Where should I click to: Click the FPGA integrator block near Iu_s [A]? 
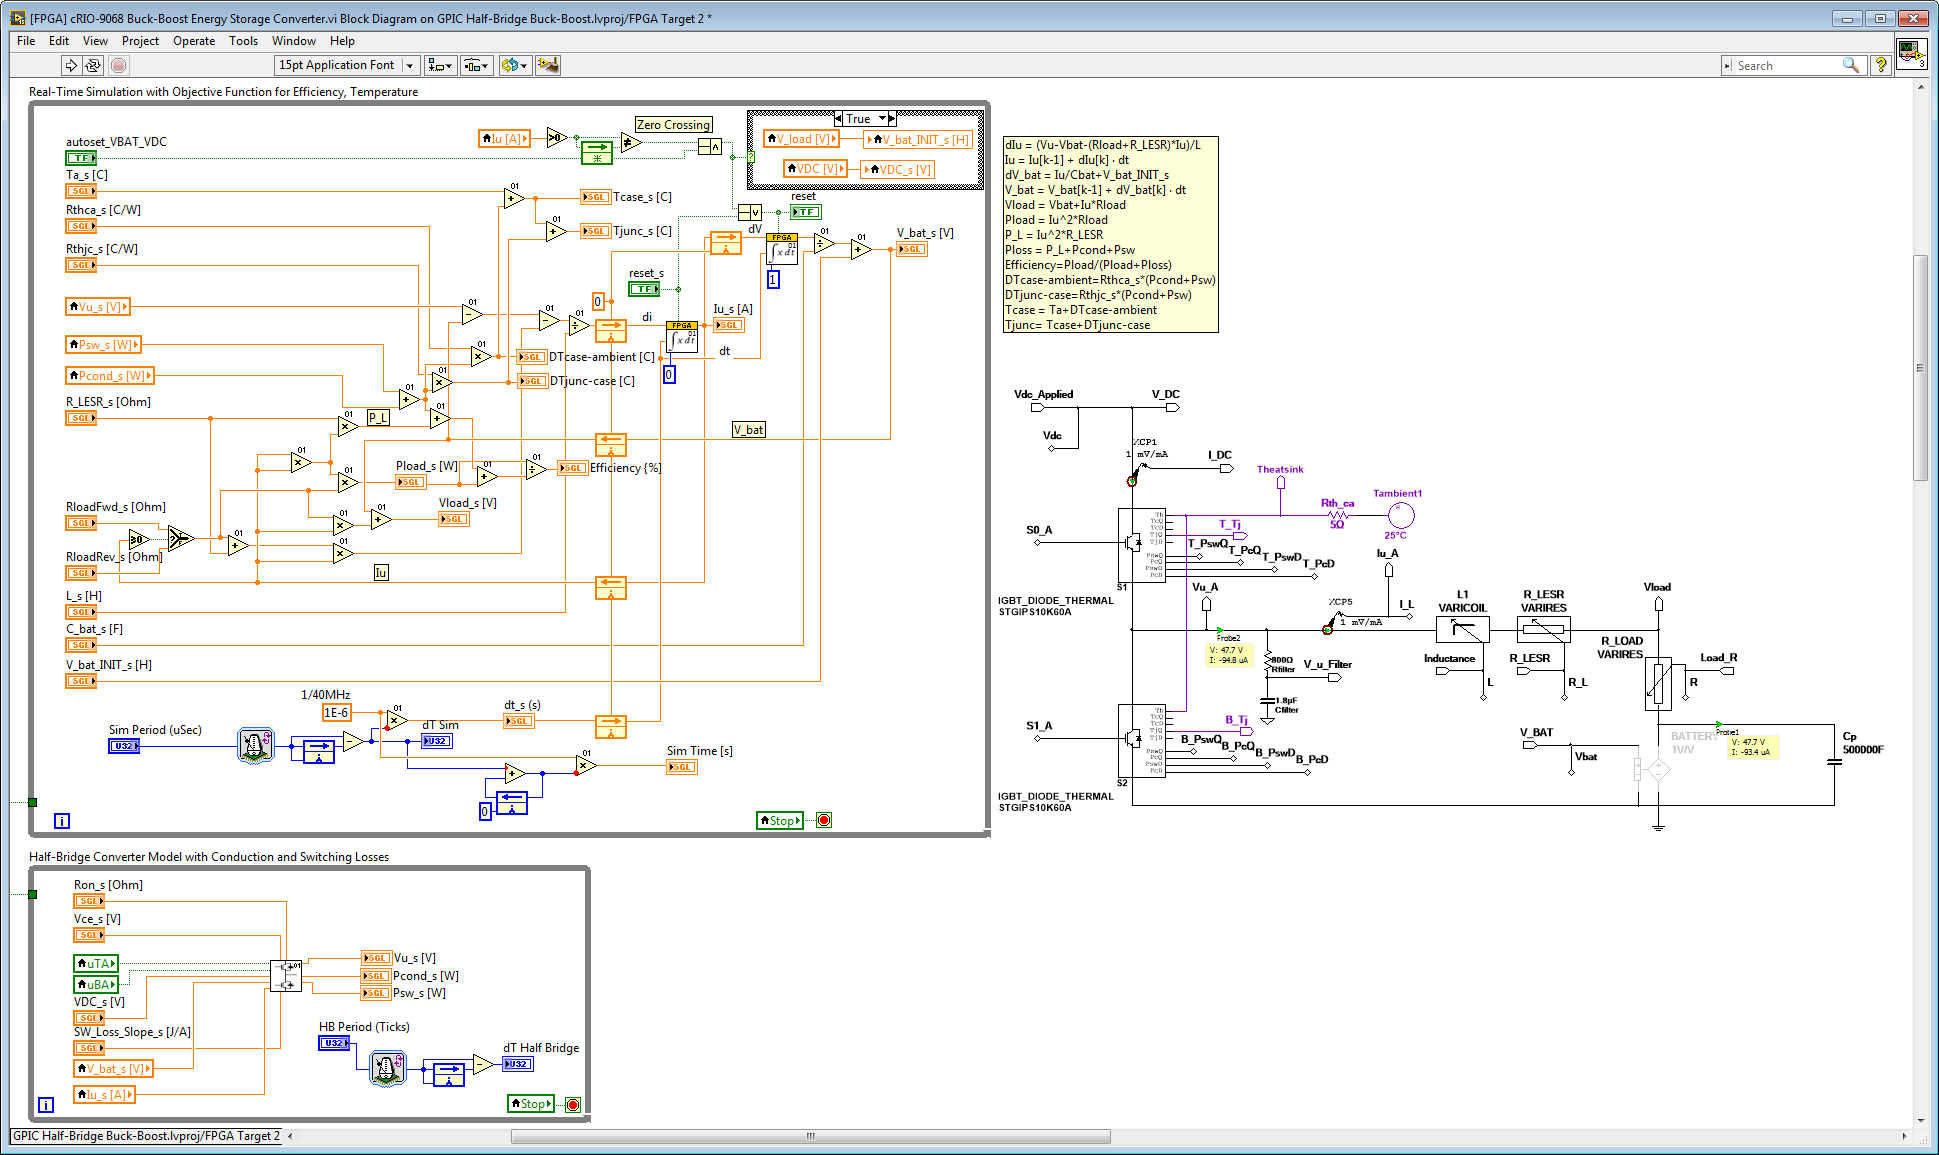click(683, 337)
